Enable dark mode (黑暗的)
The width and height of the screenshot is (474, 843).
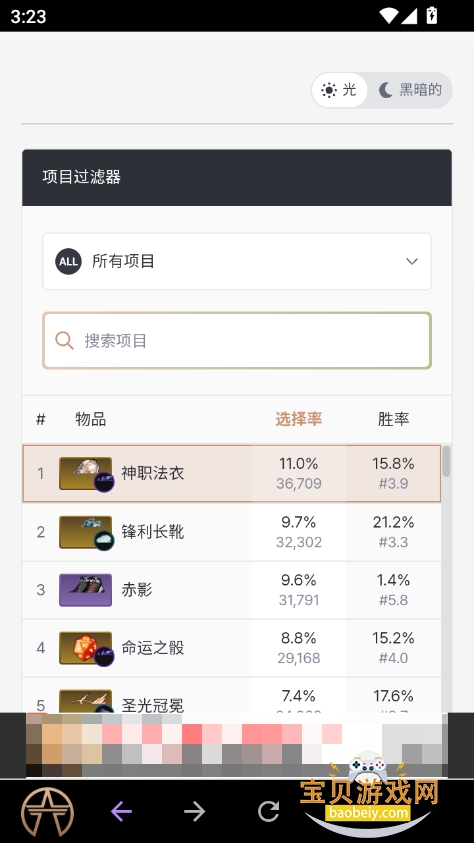tap(410, 90)
